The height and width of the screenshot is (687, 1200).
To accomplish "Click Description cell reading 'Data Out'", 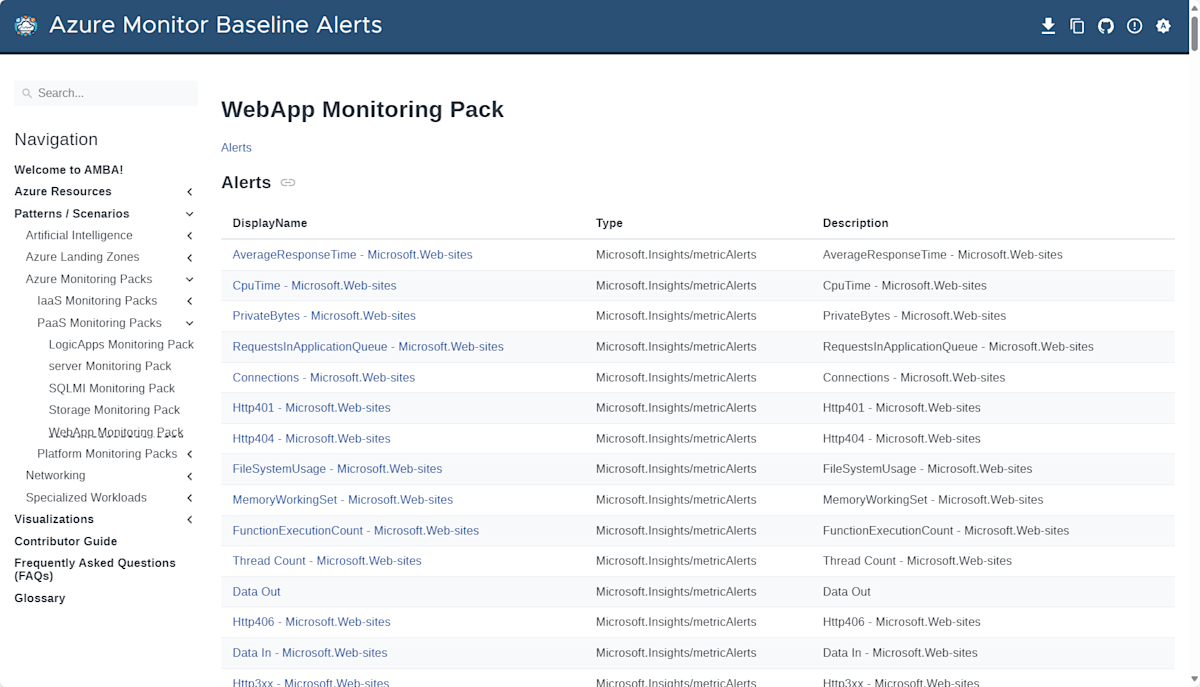I will (847, 591).
